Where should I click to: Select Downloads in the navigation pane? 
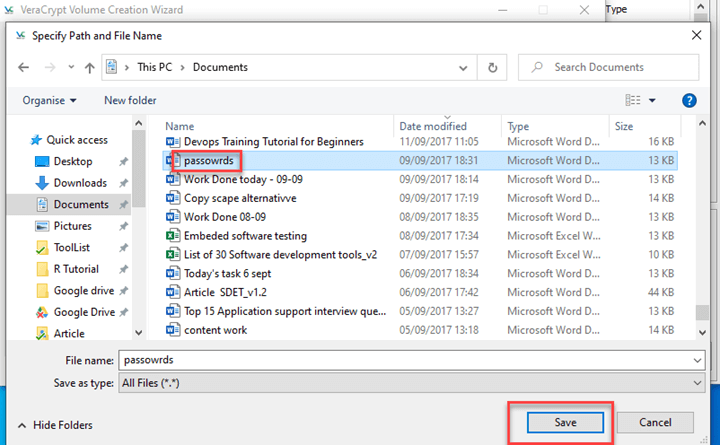[80, 183]
